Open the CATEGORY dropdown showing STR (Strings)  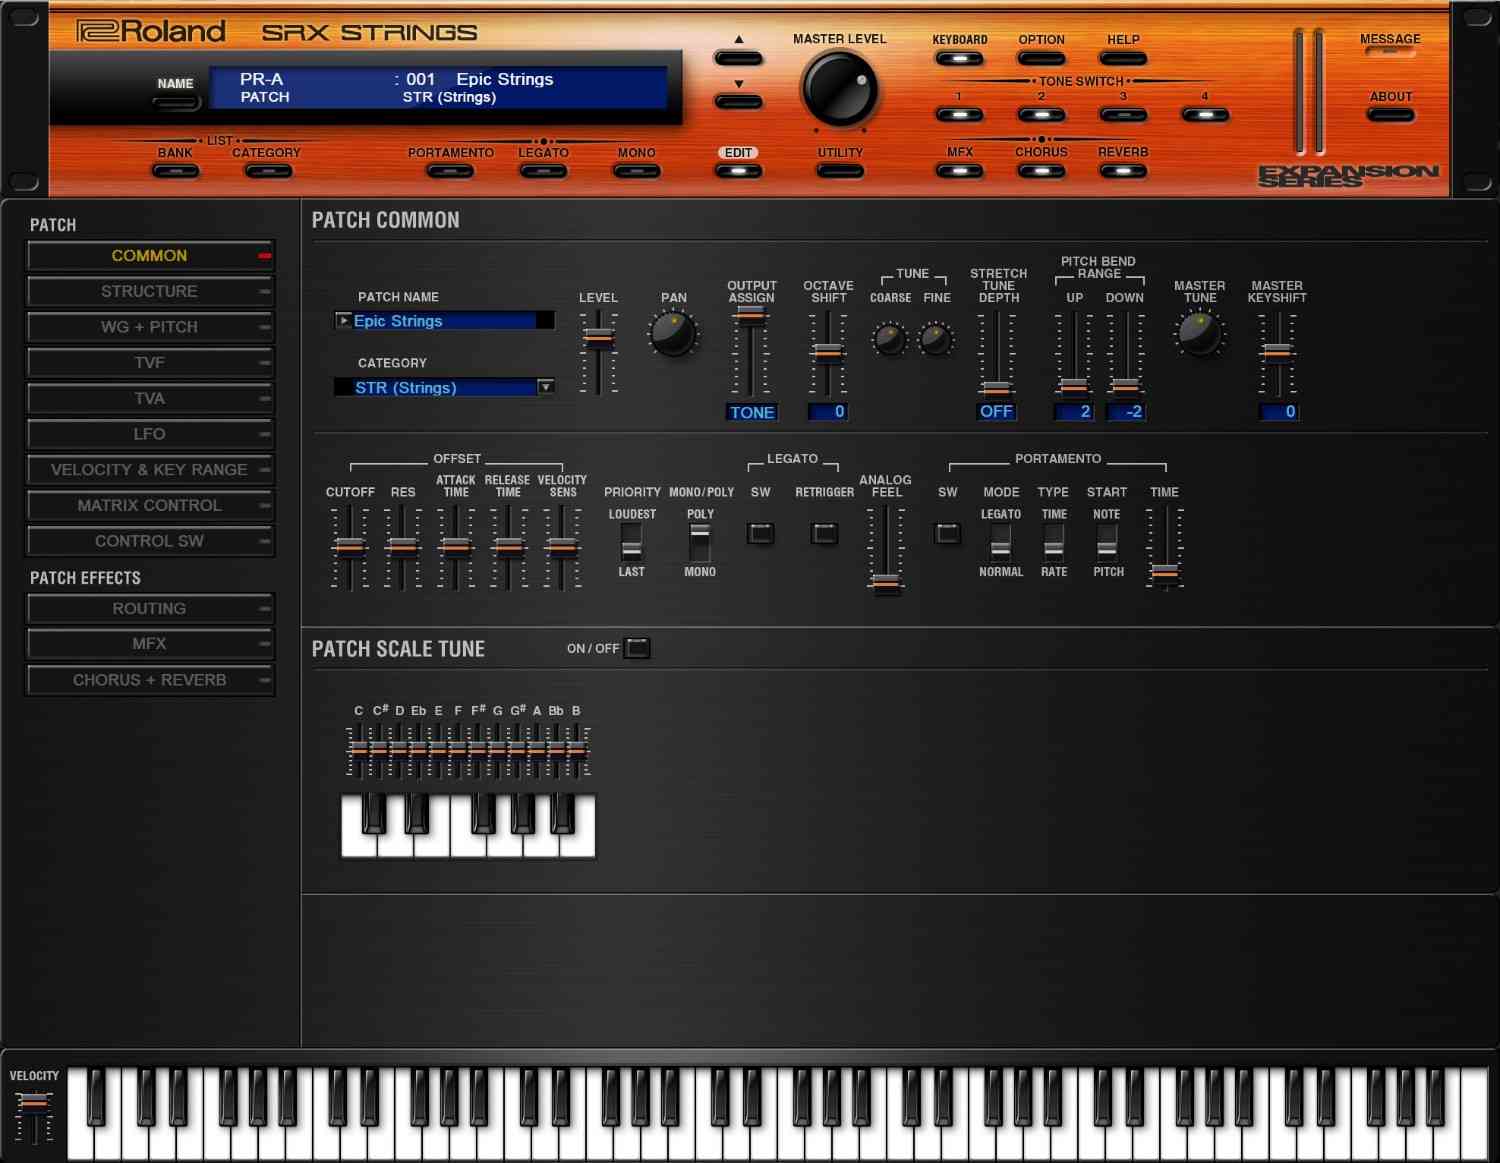445,387
